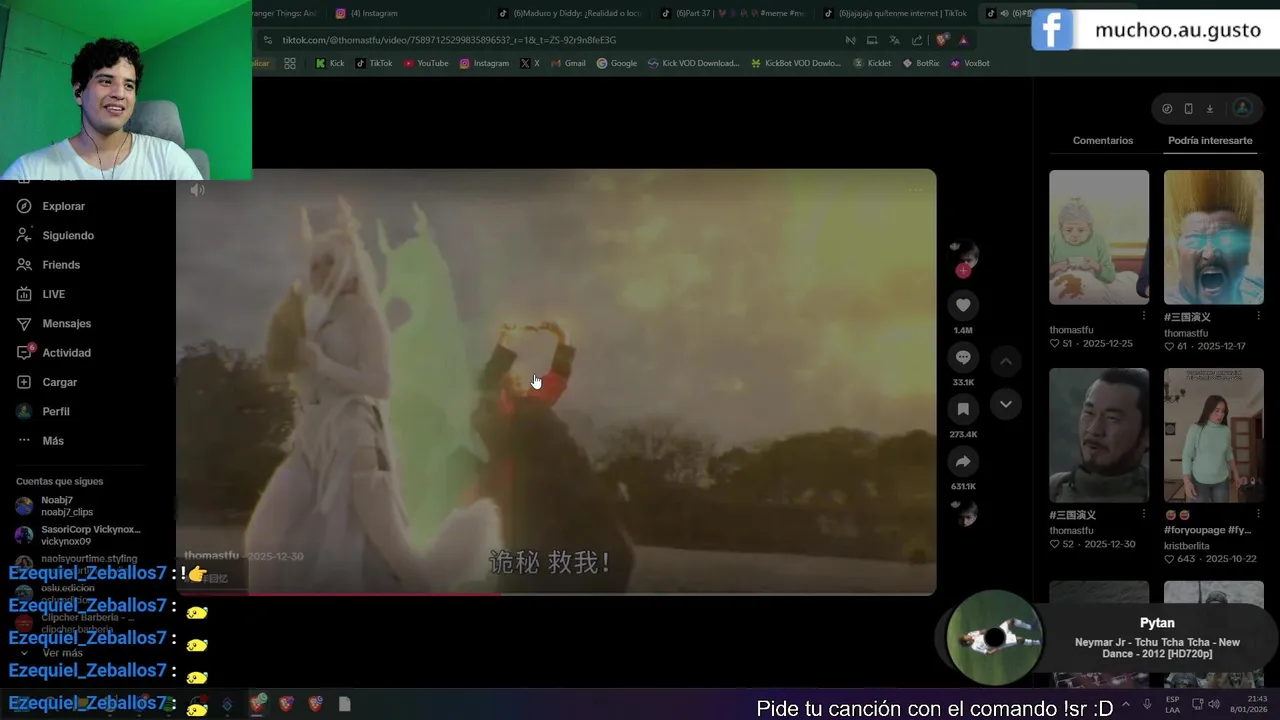Image resolution: width=1280 pixels, height=720 pixels.
Task: Click the phone app icon in top-right pill
Action: tap(1188, 108)
